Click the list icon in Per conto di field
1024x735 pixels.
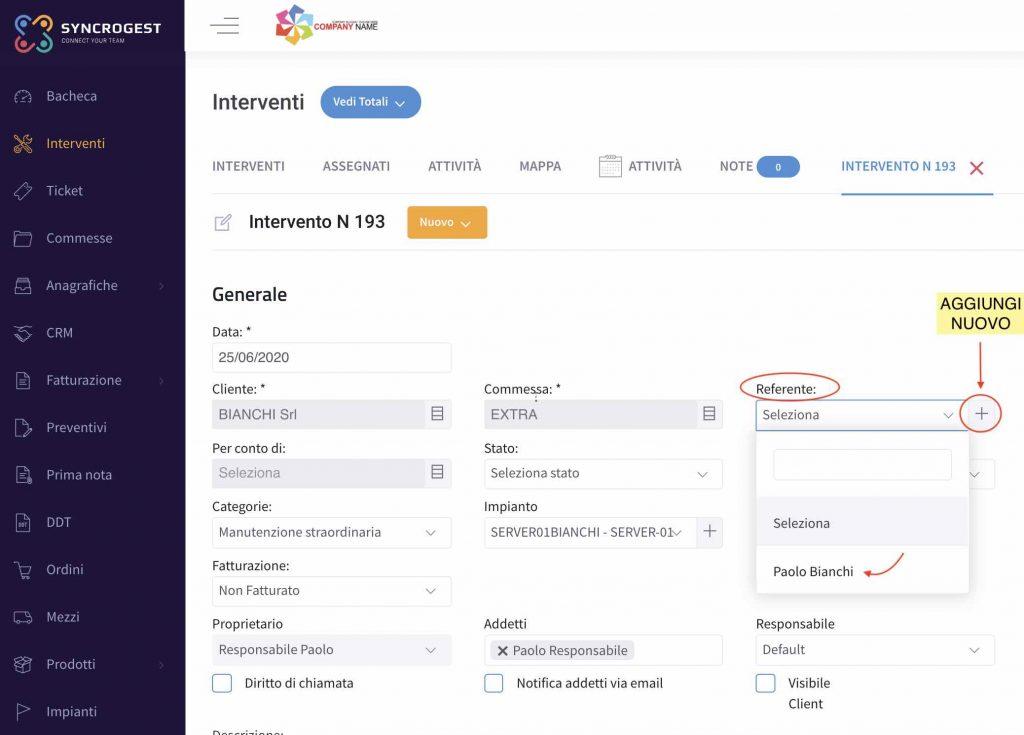pos(438,472)
